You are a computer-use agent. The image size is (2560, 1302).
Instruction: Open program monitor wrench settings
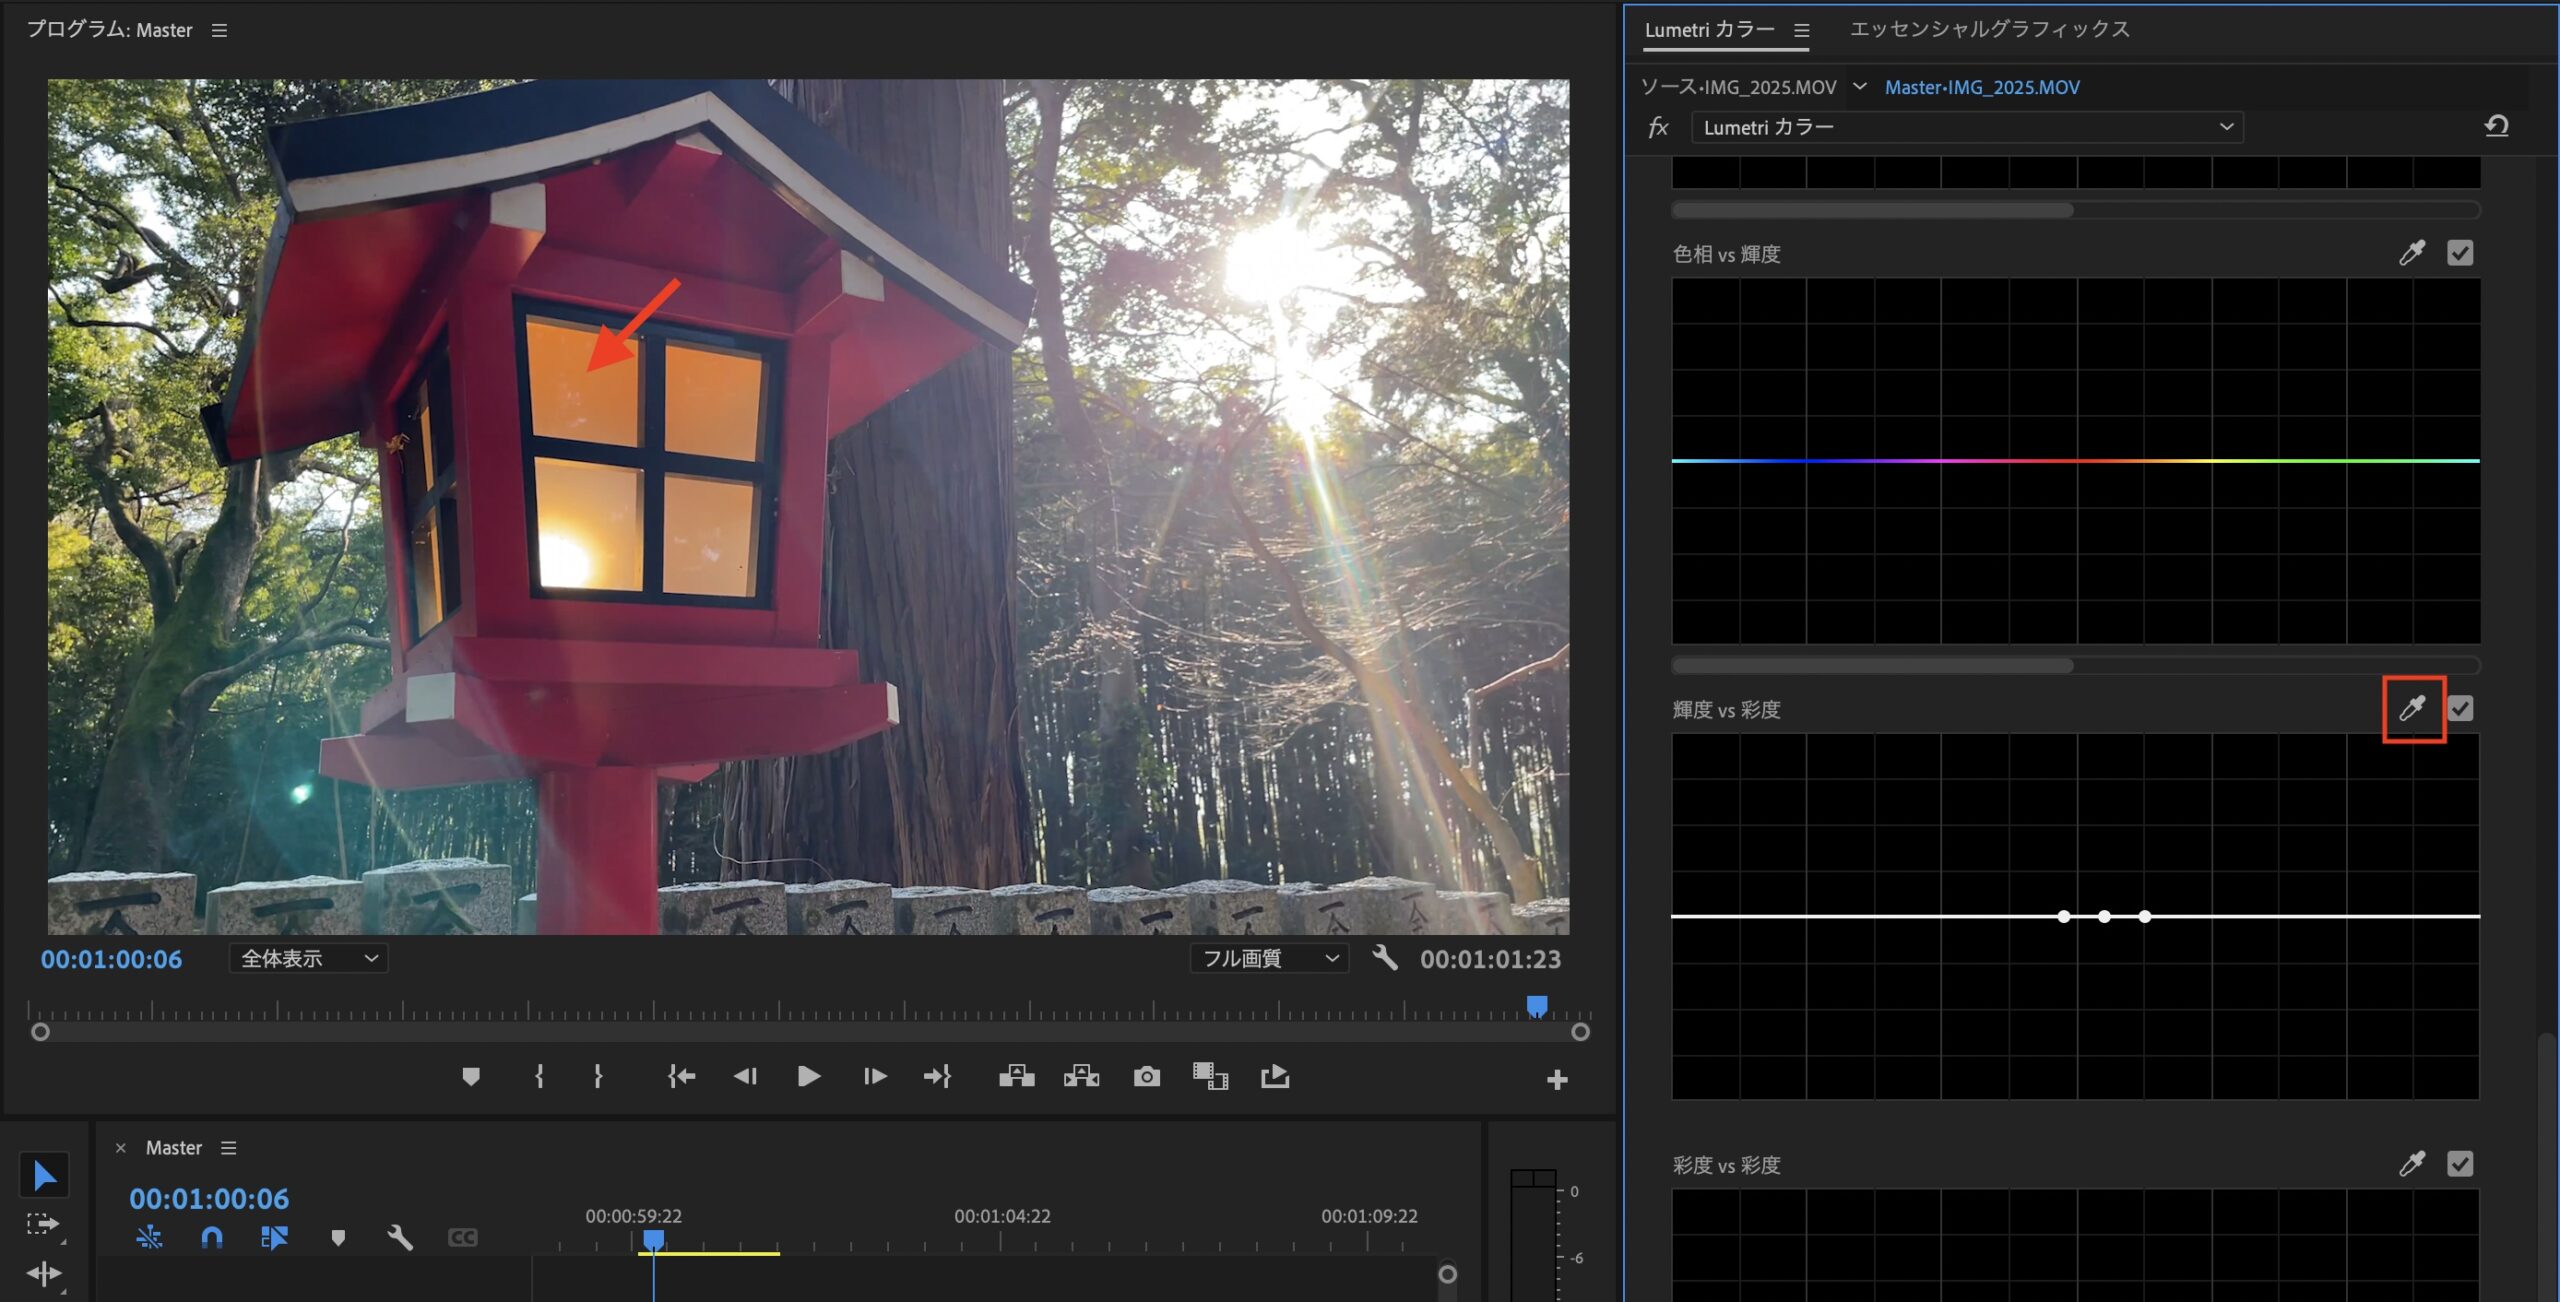click(1385, 958)
